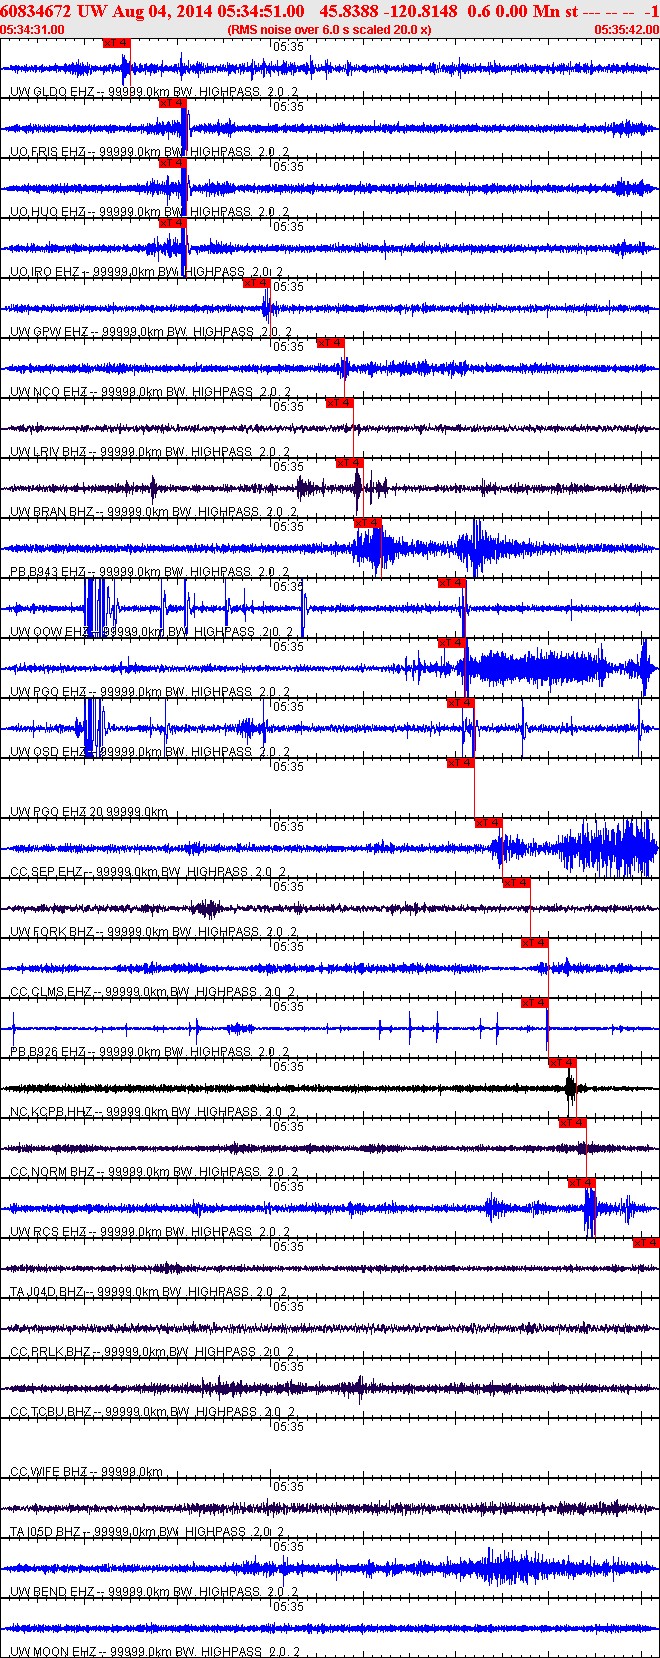Image resolution: width=660 pixels, height=1658 pixels.
Task: Select the CC PRLK BHZ station label
Action: [152, 1352]
